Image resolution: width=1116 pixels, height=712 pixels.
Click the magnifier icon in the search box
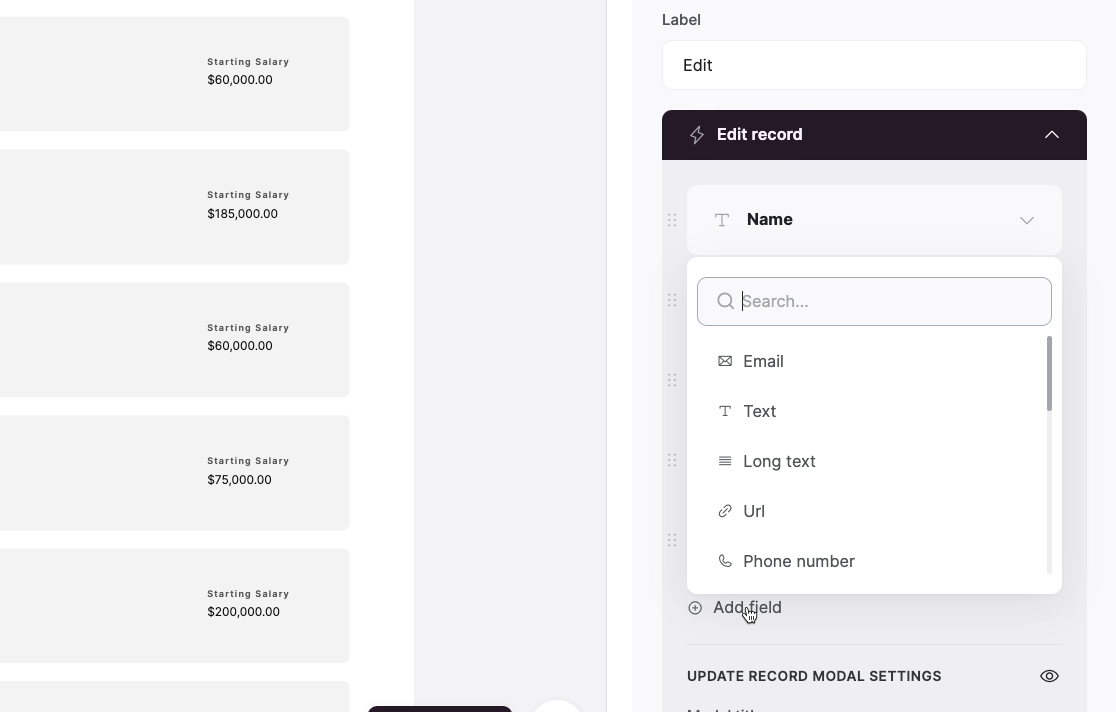tap(725, 301)
